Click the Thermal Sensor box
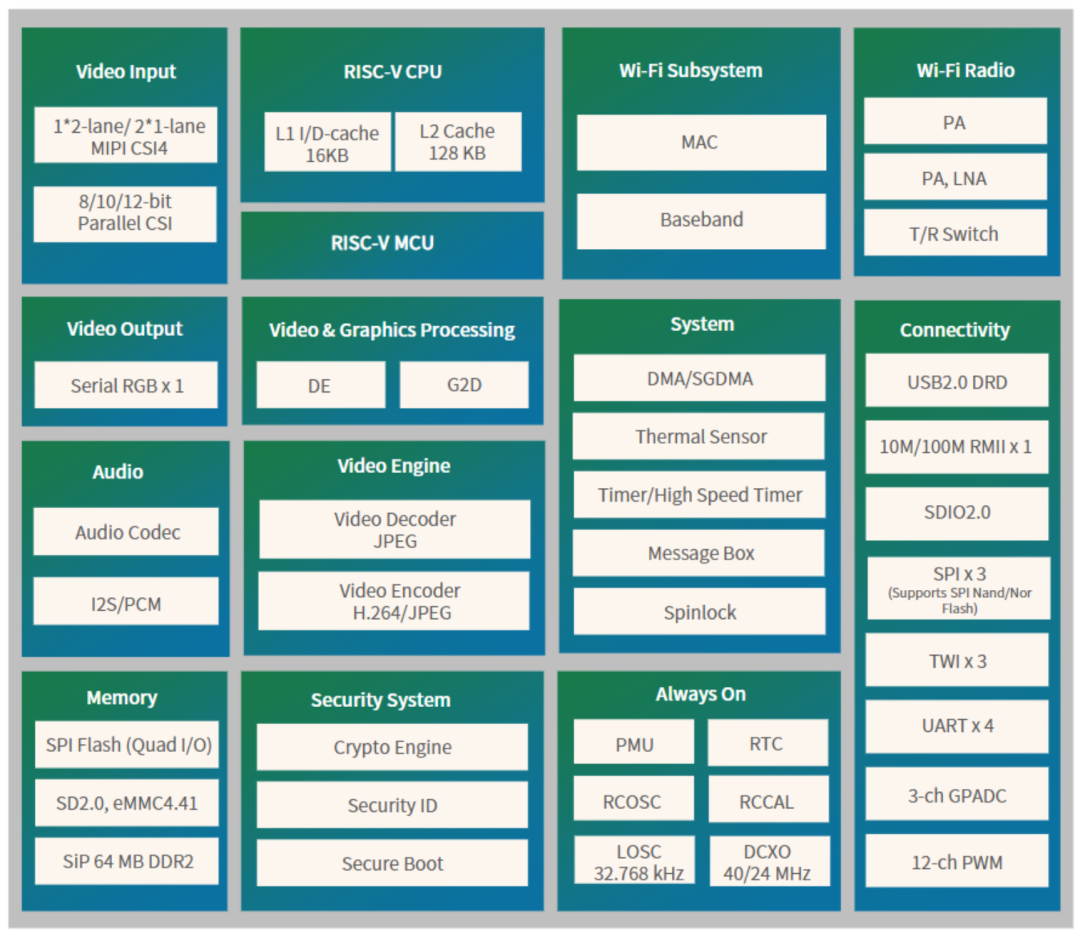1080x936 pixels. pos(700,436)
